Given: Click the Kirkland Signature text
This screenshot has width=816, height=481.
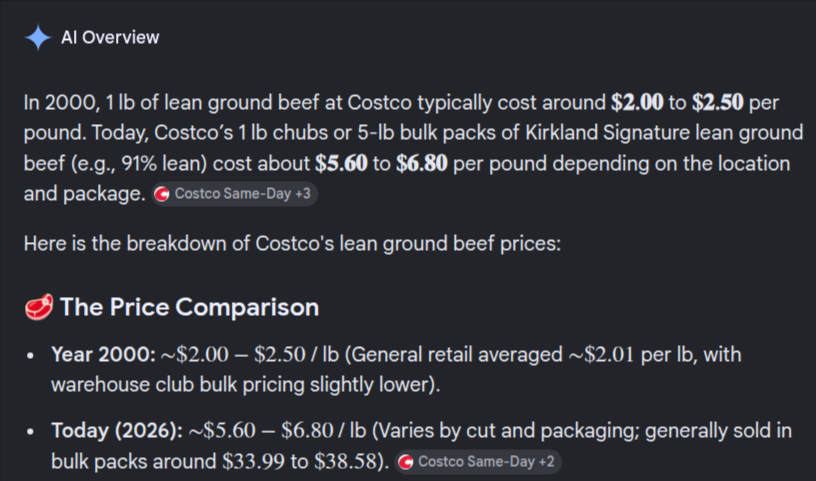Looking at the screenshot, I should [x=607, y=133].
